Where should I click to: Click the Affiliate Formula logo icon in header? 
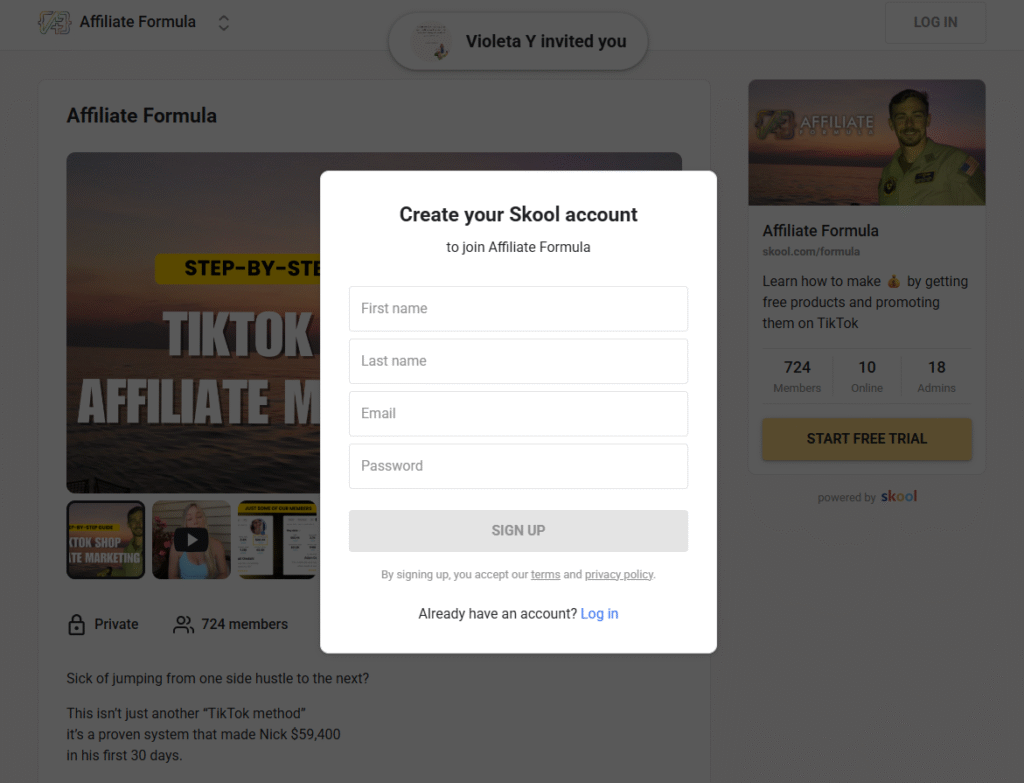coord(54,22)
